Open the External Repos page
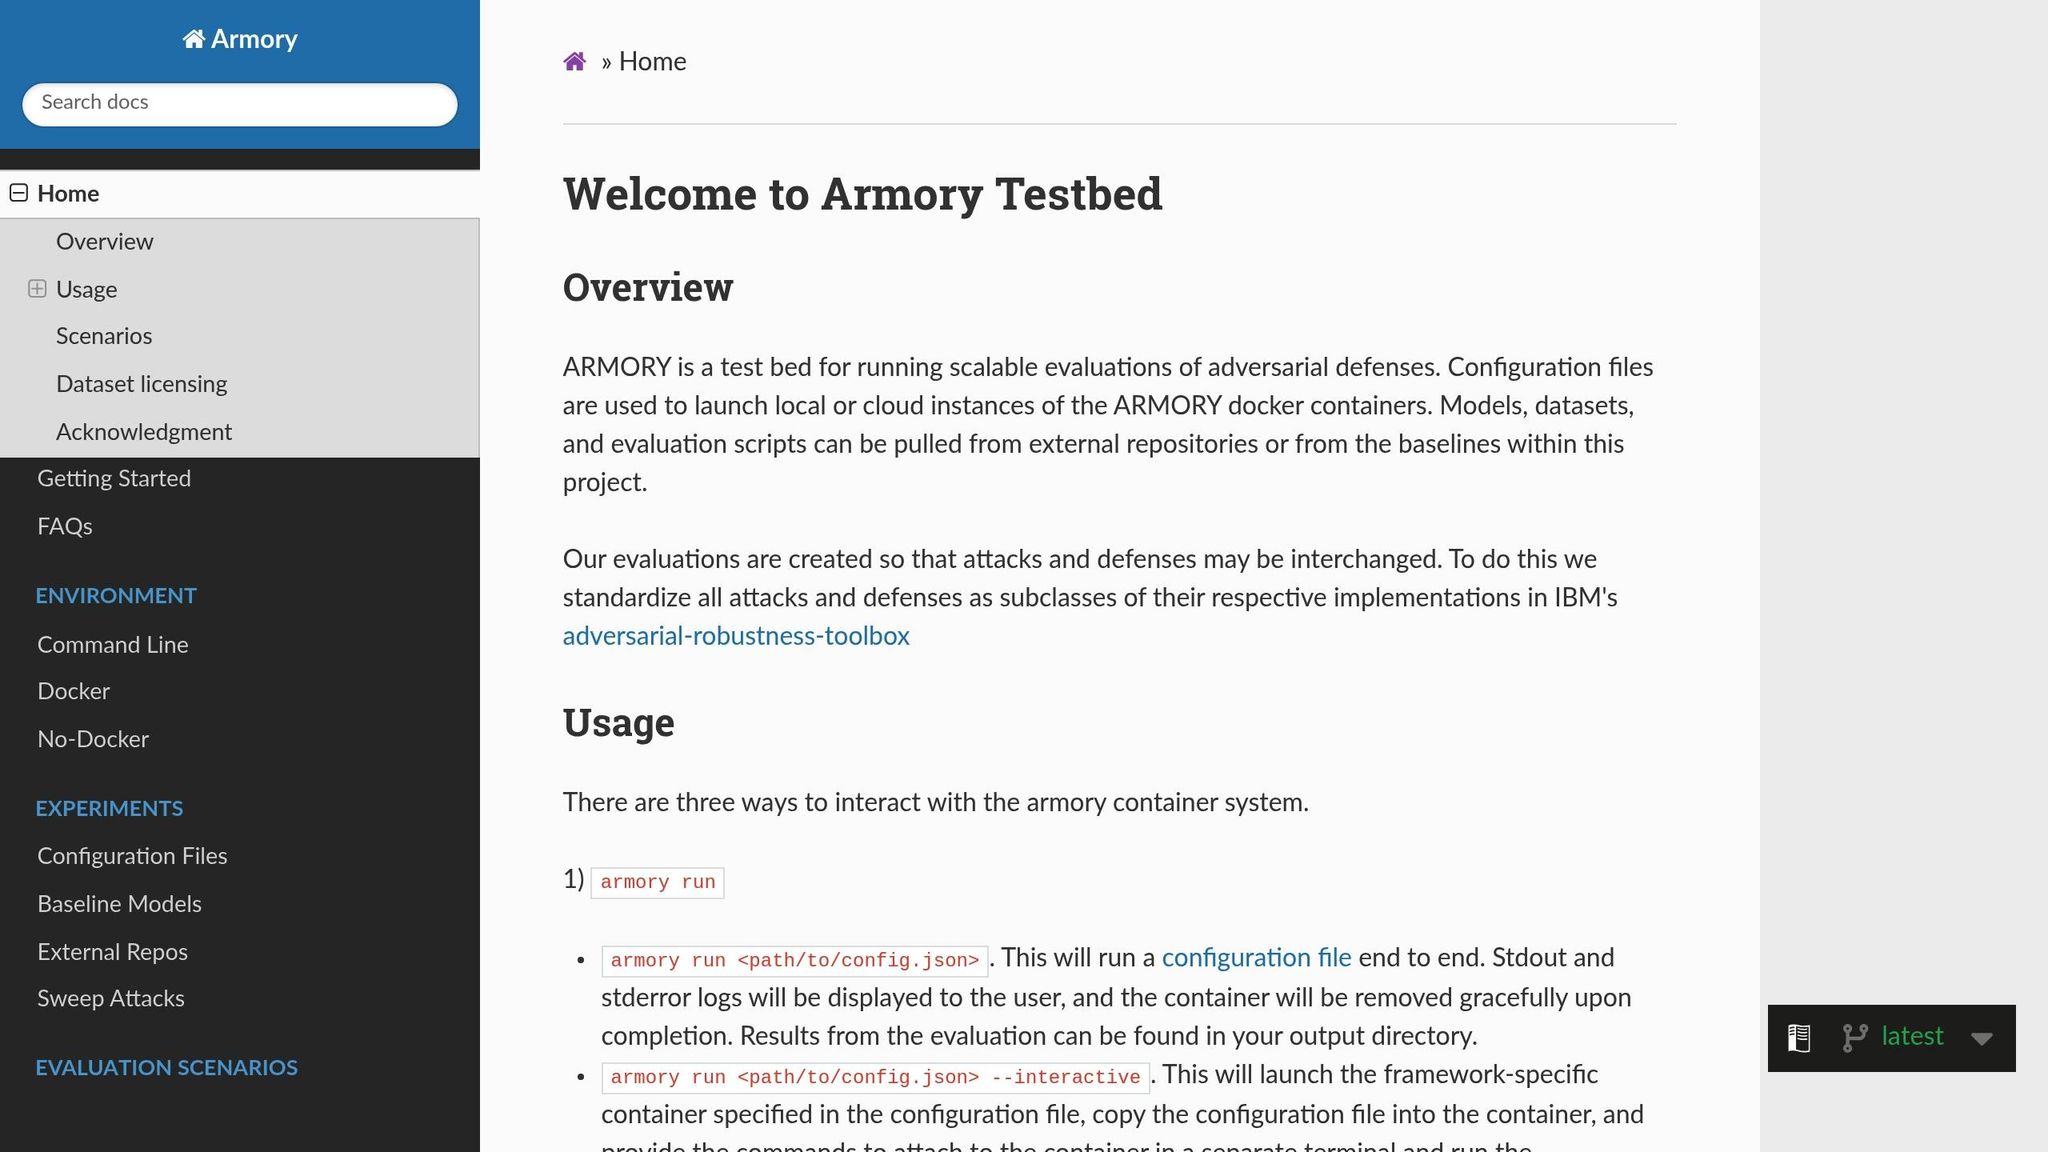 (113, 952)
